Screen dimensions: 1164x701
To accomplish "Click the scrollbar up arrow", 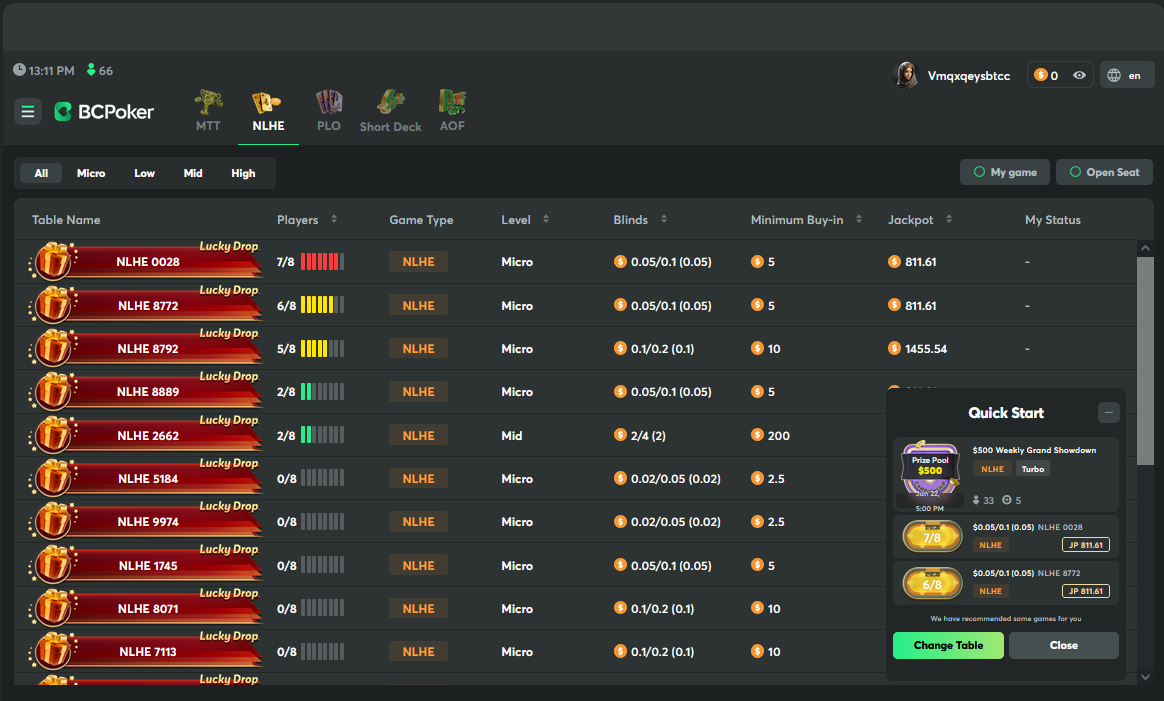I will (x=1145, y=248).
